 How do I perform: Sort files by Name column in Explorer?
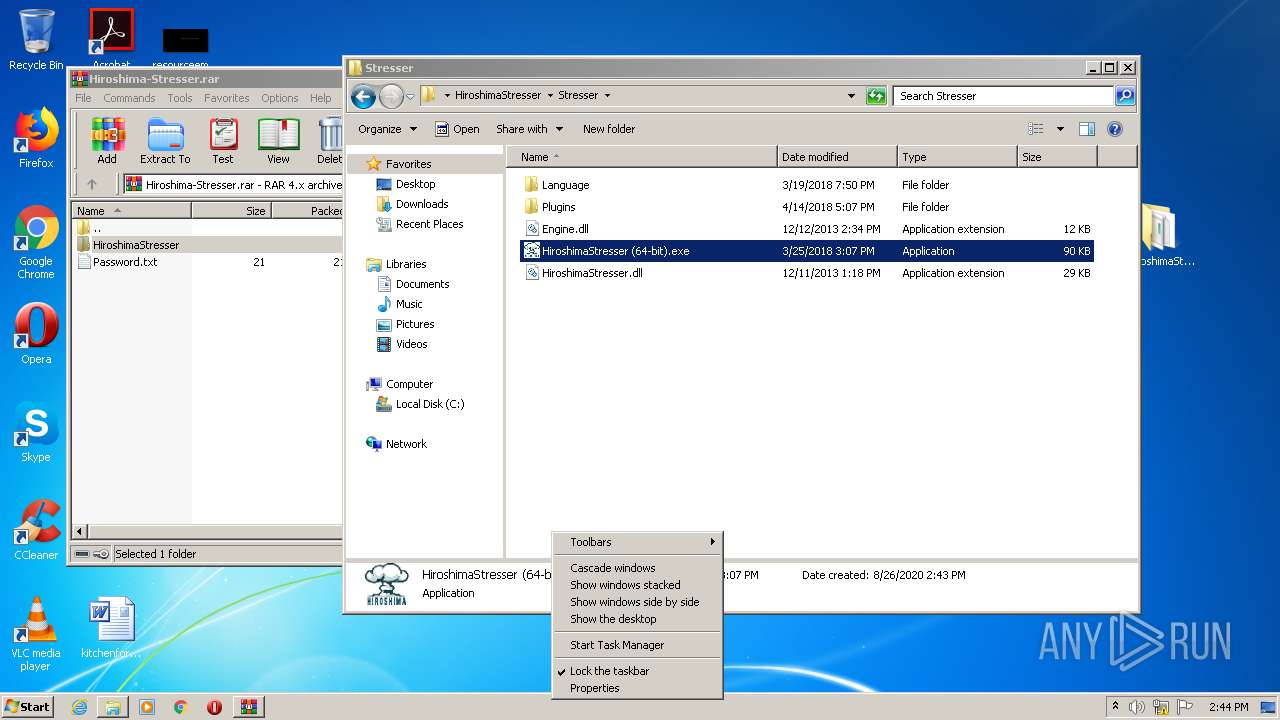[642, 157]
